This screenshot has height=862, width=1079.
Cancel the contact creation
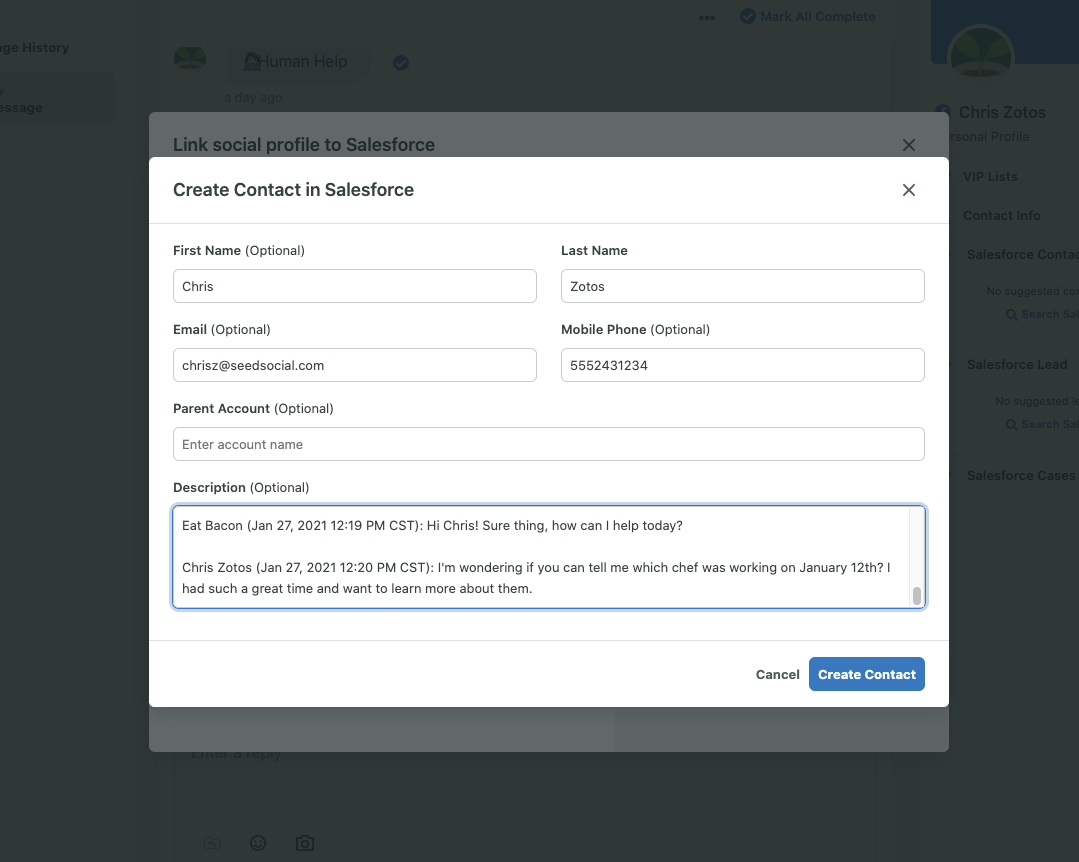pyautogui.click(x=778, y=674)
